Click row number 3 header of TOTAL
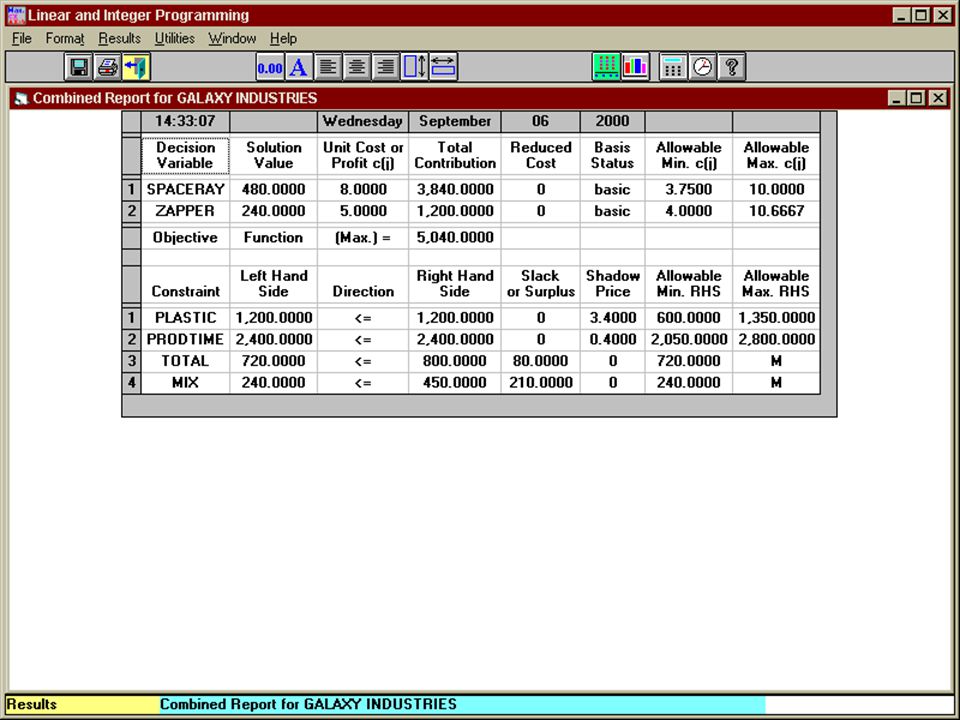This screenshot has width=960, height=720. pos(131,361)
